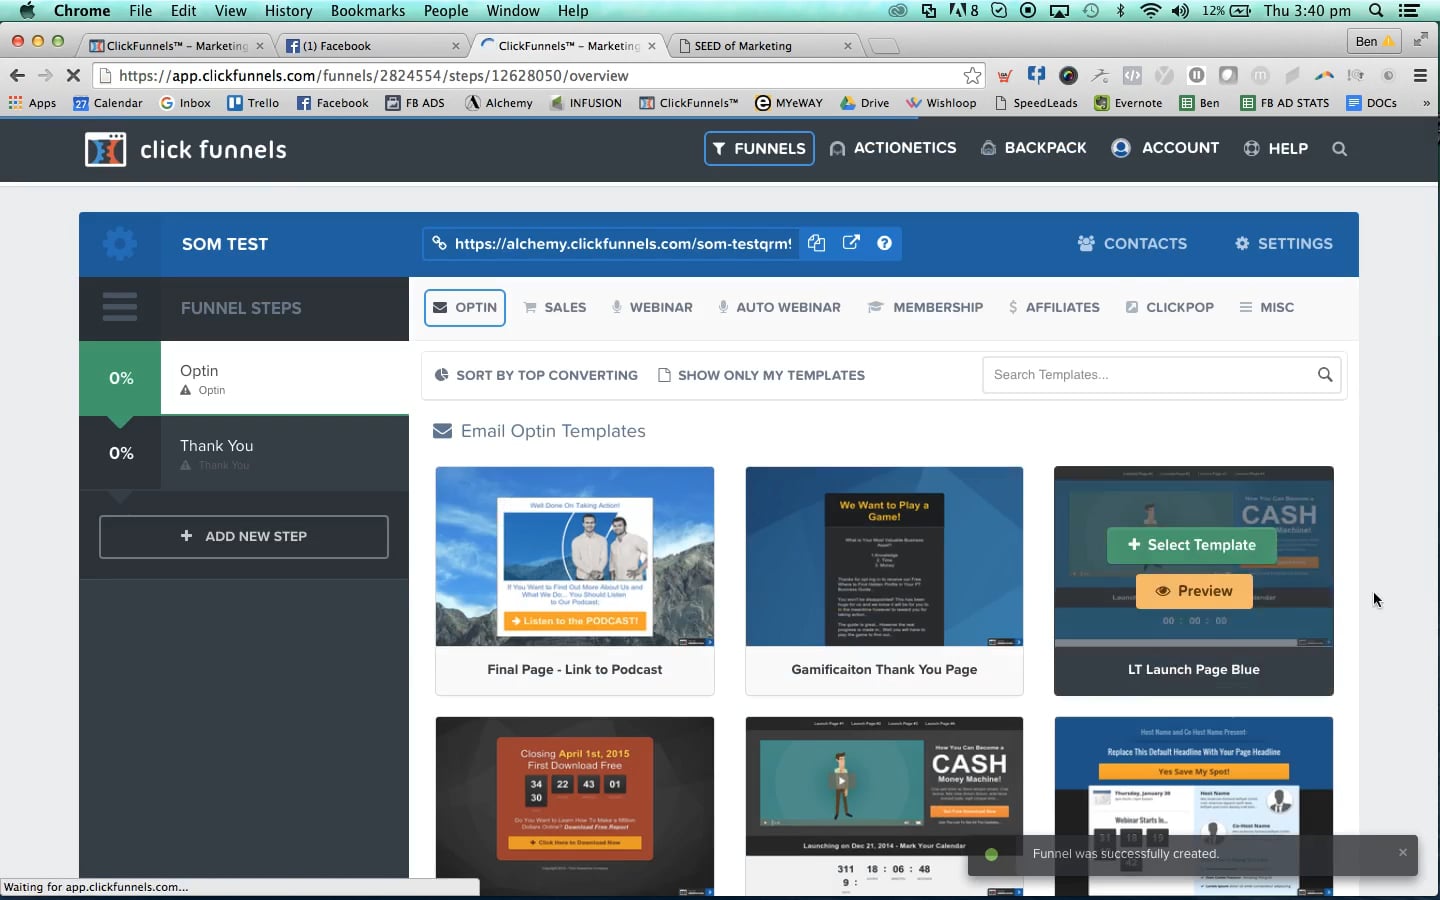Image resolution: width=1440 pixels, height=900 pixels.
Task: Open the Apple menu
Action: (x=27, y=11)
